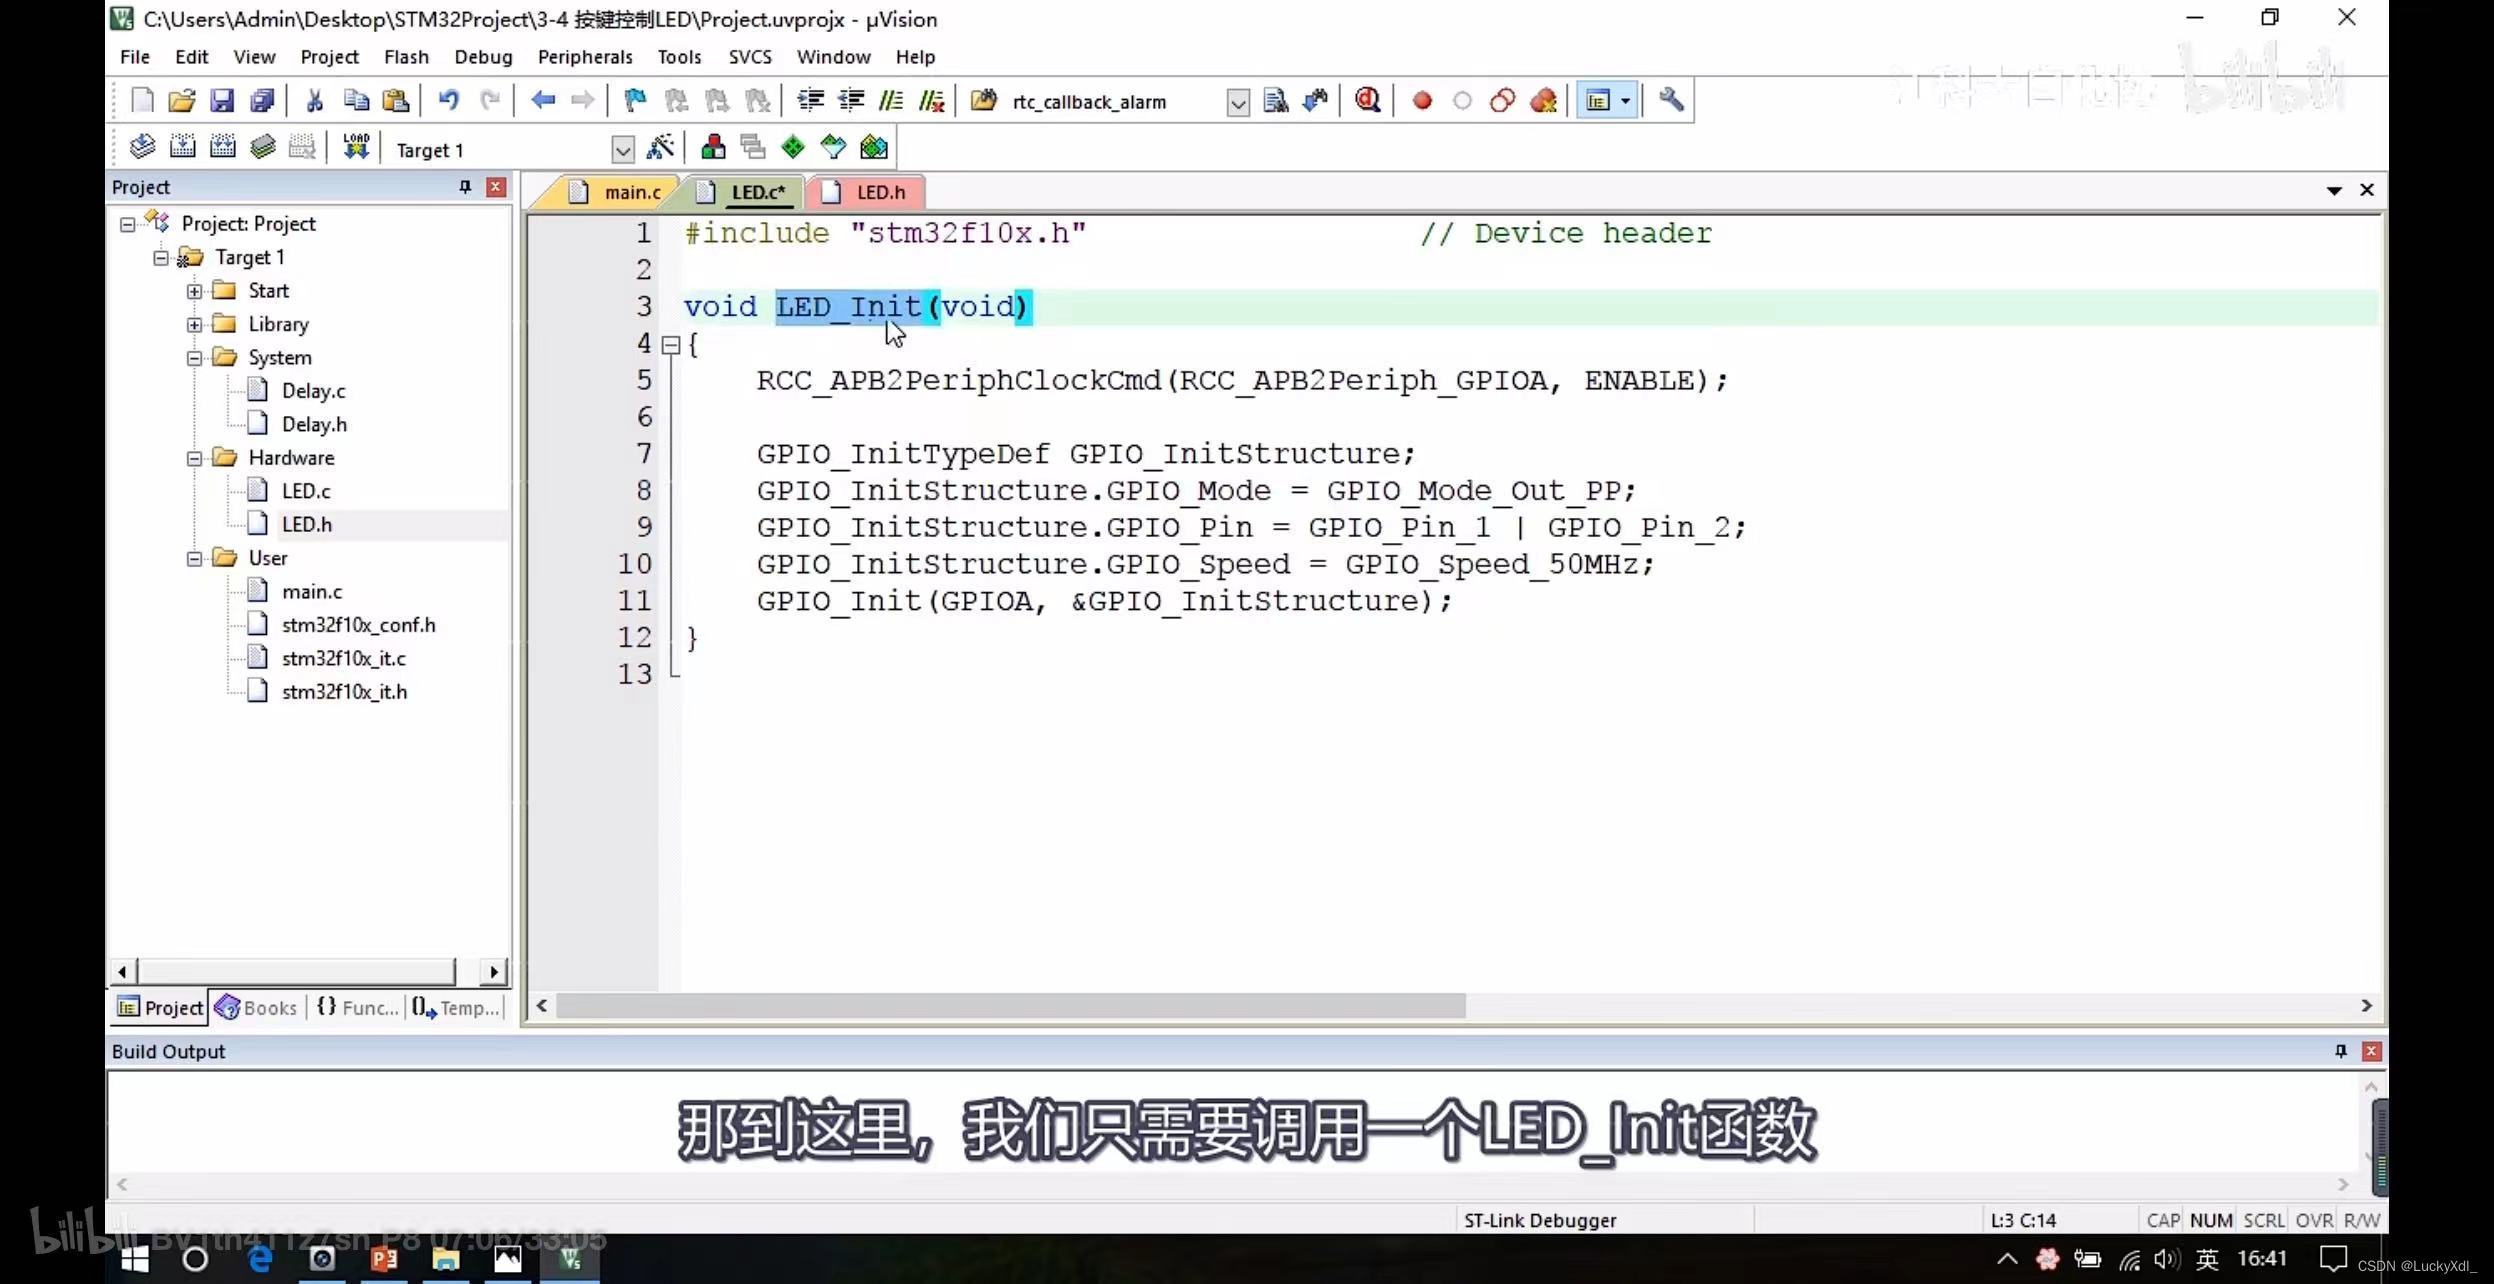Open the Peripherals menu
Image resolution: width=2494 pixels, height=1284 pixels.
point(585,57)
